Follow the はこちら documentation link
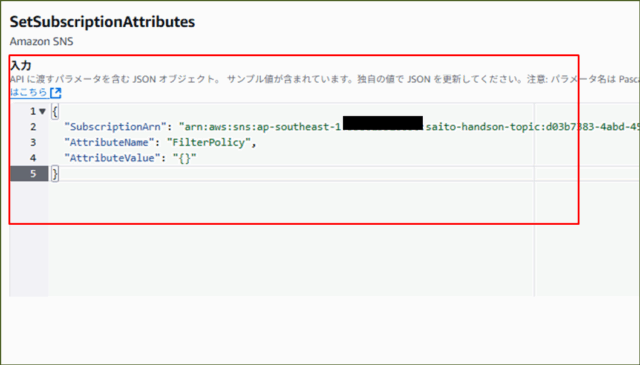Image resolution: width=640 pixels, height=365 pixels. pyautogui.click(x=29, y=92)
